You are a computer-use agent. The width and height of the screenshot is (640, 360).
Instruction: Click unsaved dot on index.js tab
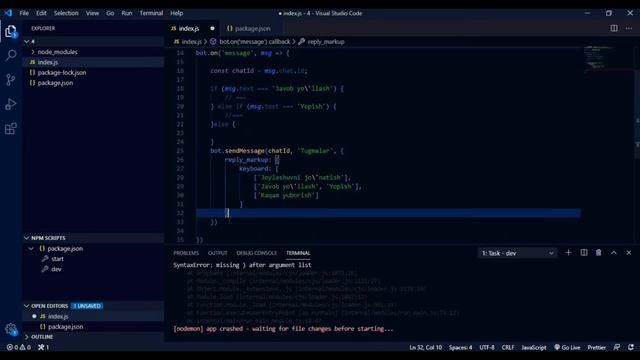point(212,28)
